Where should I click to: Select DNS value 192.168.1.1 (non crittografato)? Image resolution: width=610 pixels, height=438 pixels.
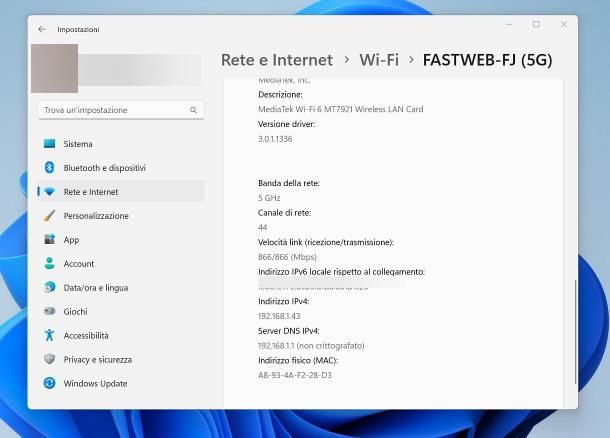(x=311, y=345)
